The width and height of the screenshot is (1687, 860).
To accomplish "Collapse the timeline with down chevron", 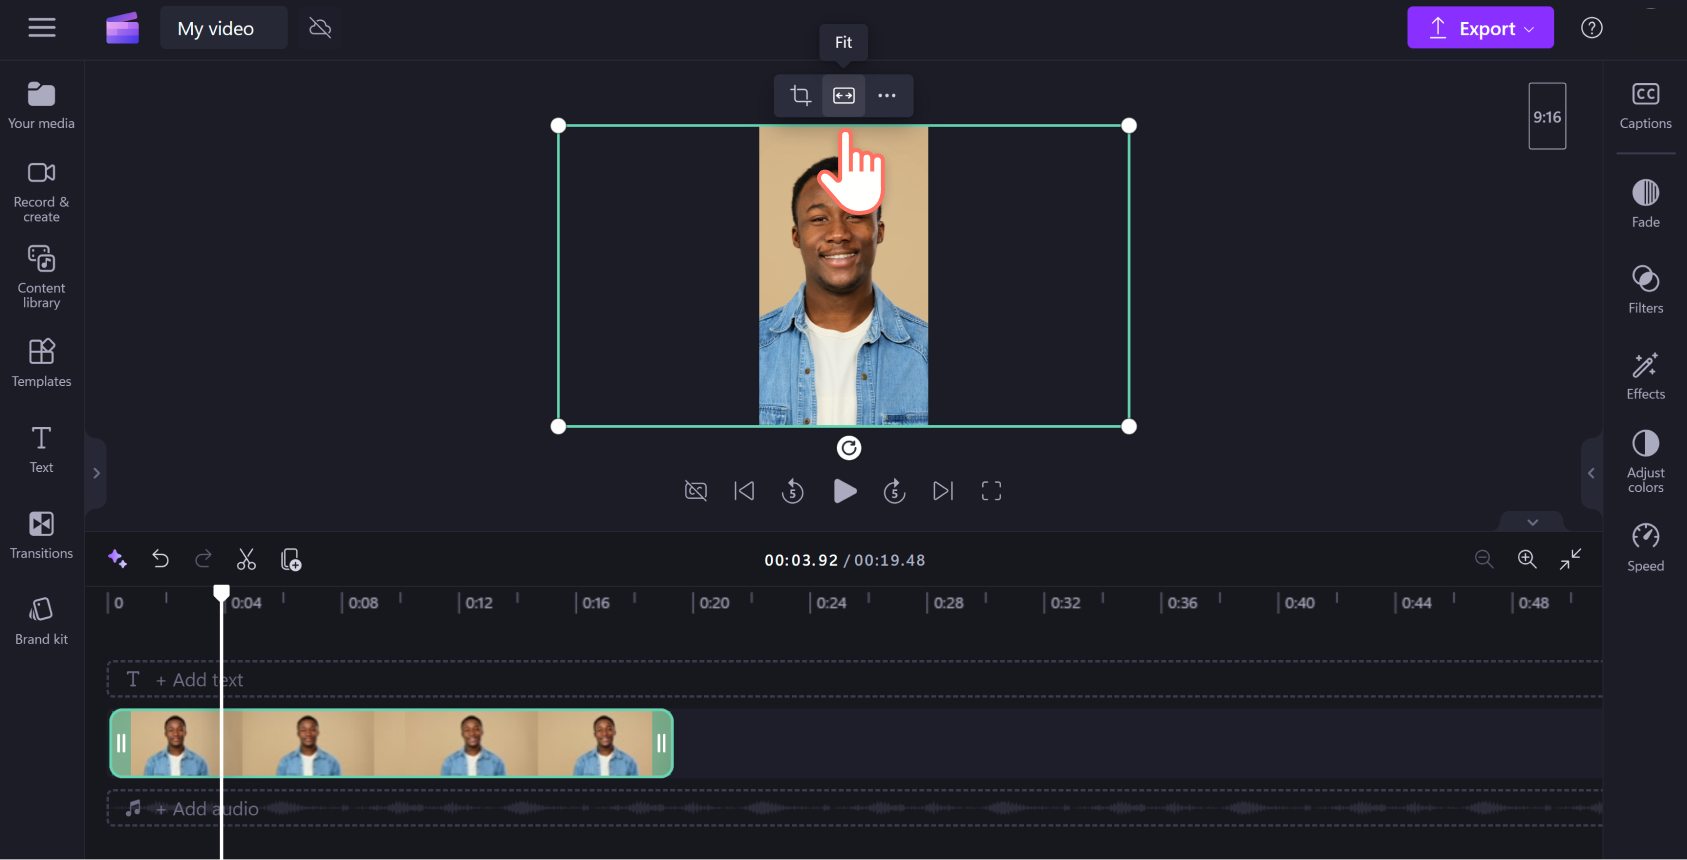I will pos(1532,522).
